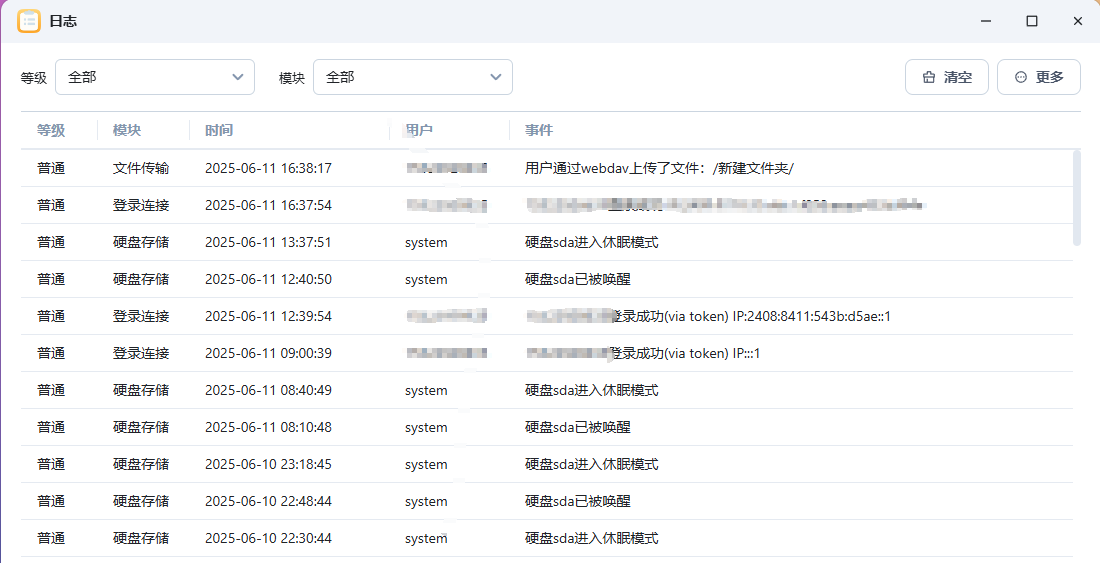Click the 模块 column header

[127, 130]
